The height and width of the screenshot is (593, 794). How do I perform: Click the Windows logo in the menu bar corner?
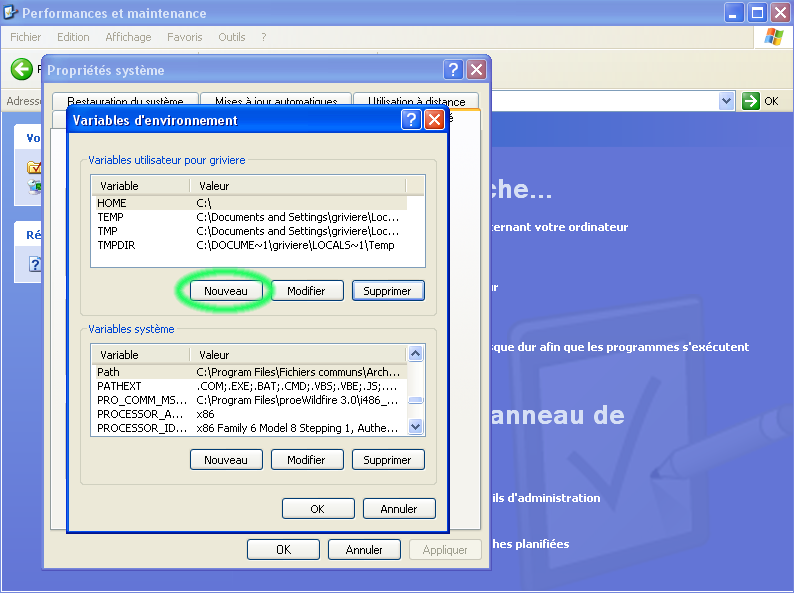tap(773, 37)
